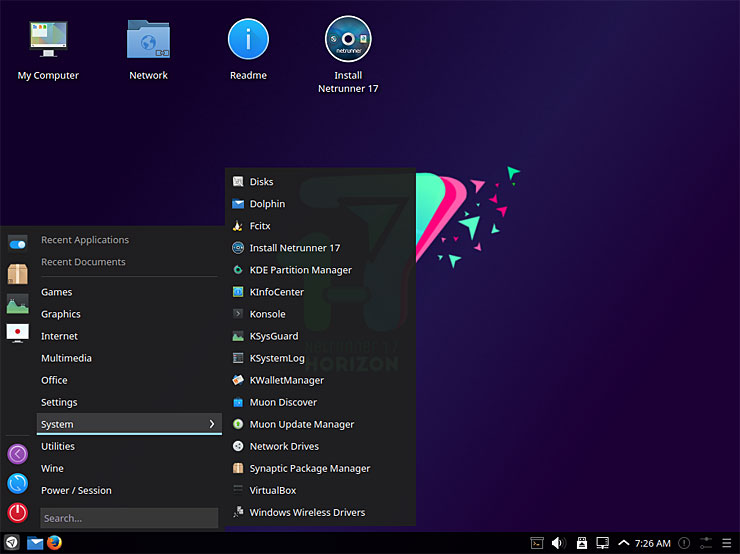740x554 pixels.
Task: Click the purple logout arrow icon
Action: coord(17,454)
